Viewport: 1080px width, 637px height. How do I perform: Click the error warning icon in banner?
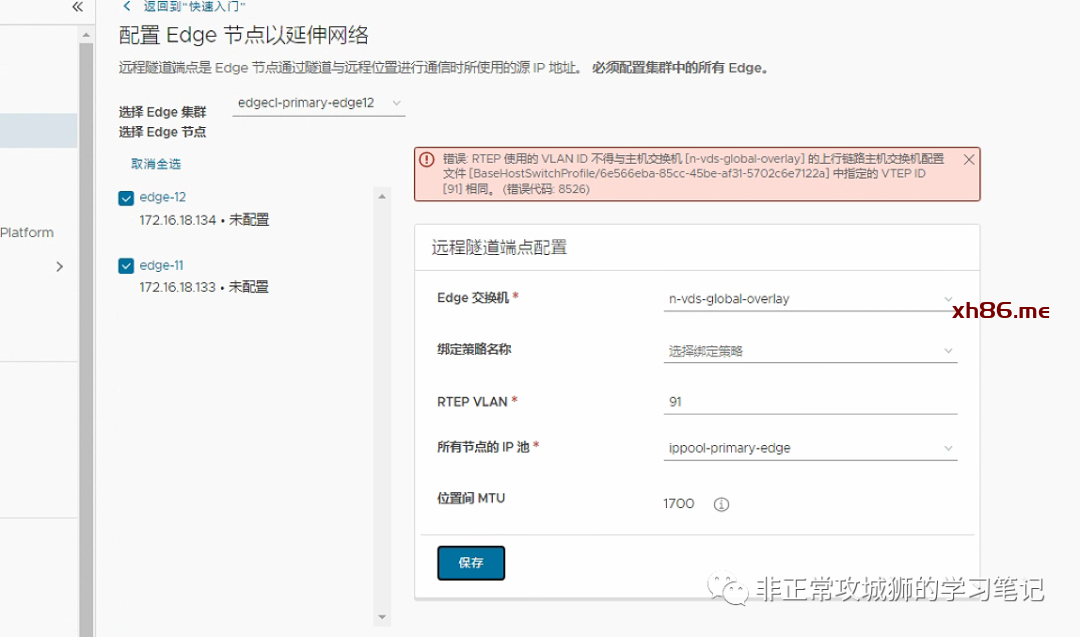(427, 159)
